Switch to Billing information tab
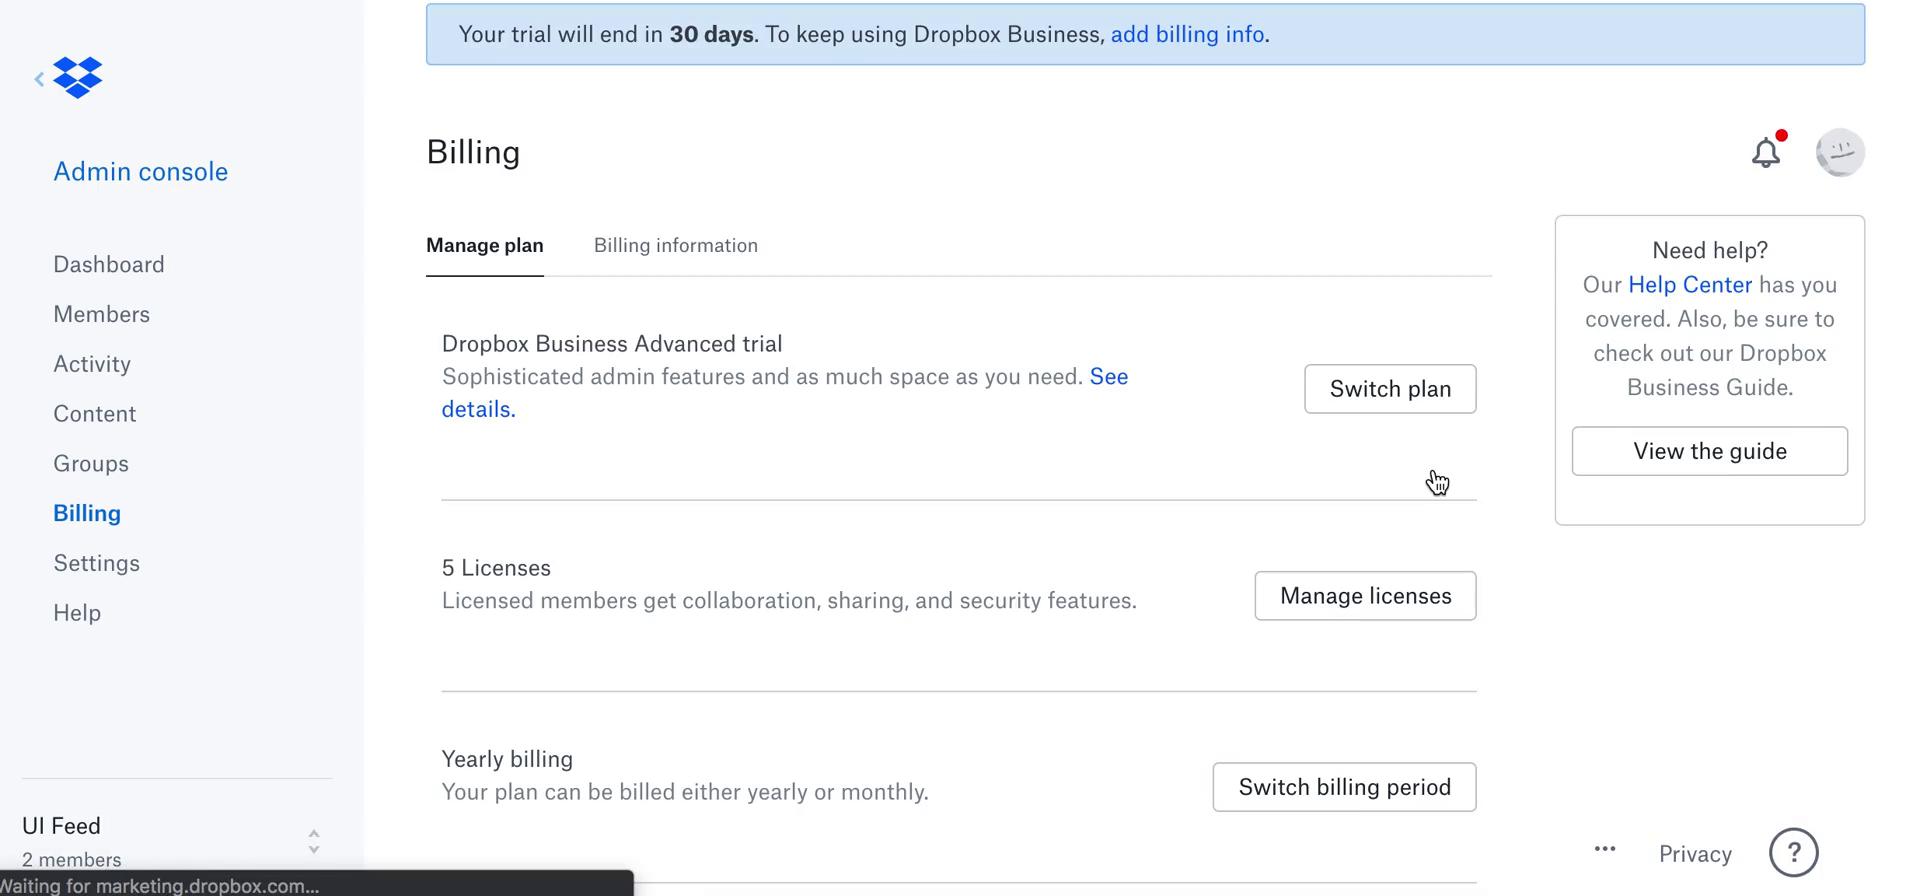1920x896 pixels. [x=676, y=246]
